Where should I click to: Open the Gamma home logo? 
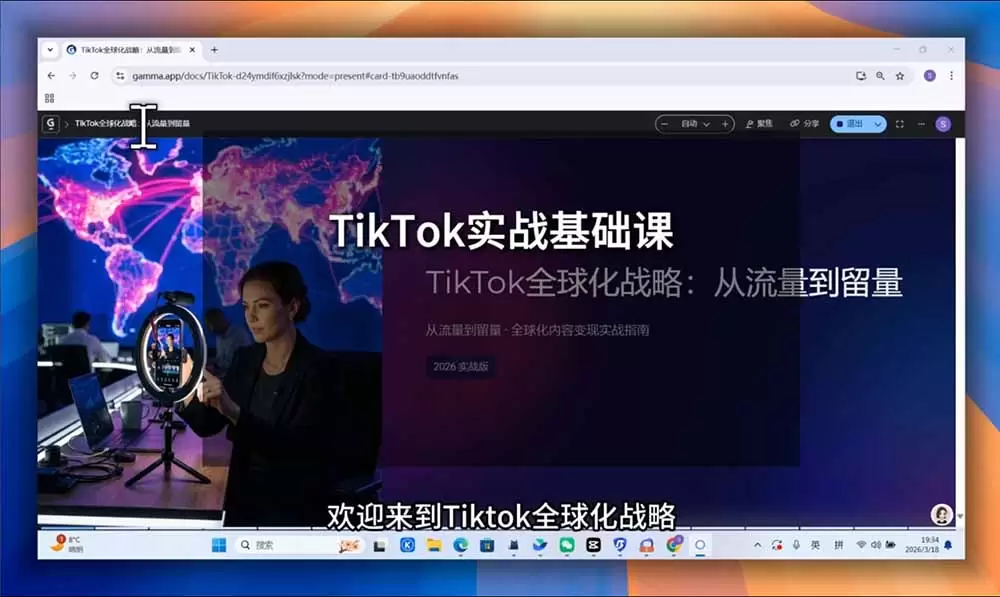tap(50, 124)
